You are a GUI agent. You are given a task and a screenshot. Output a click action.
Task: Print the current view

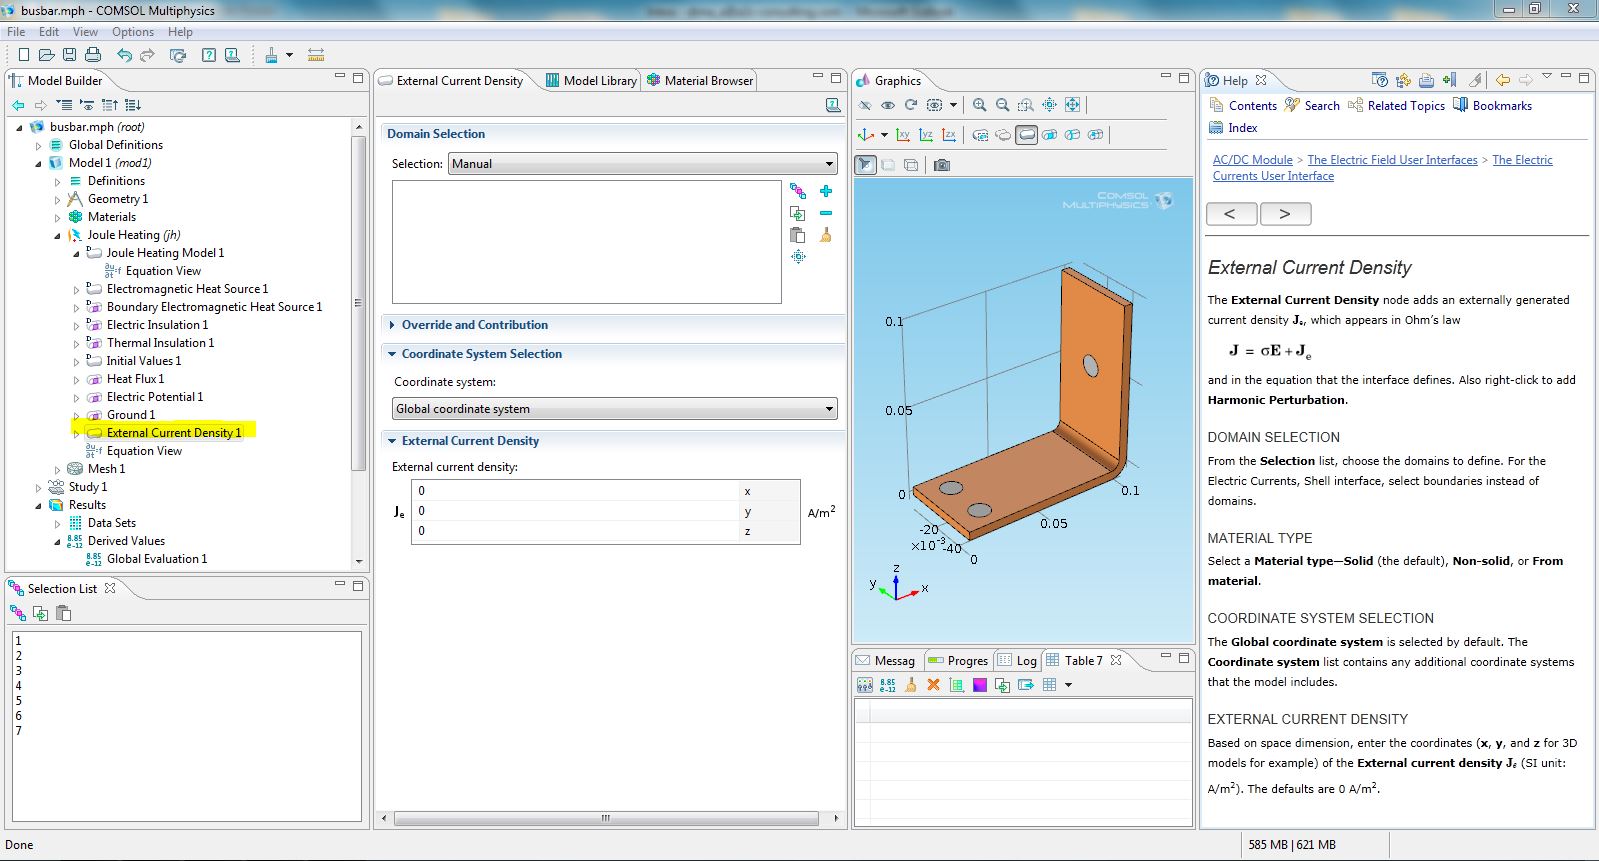(93, 55)
